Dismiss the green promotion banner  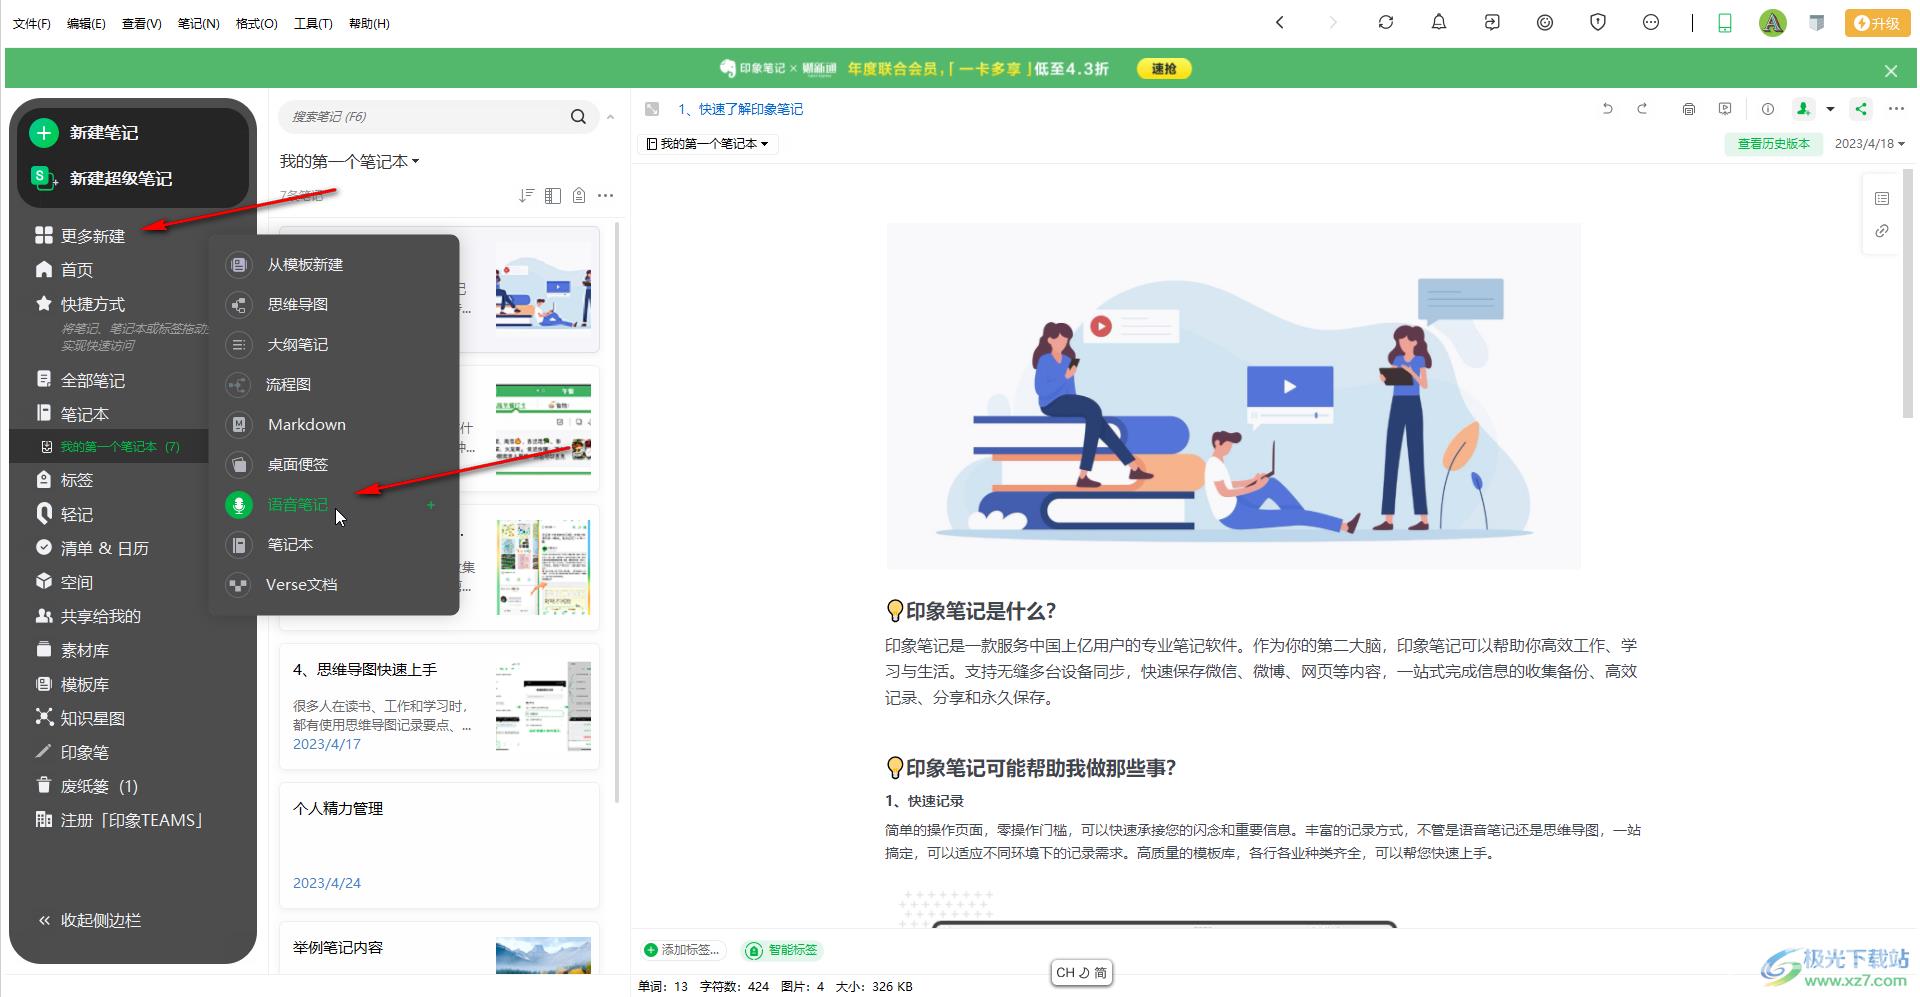[x=1891, y=71]
